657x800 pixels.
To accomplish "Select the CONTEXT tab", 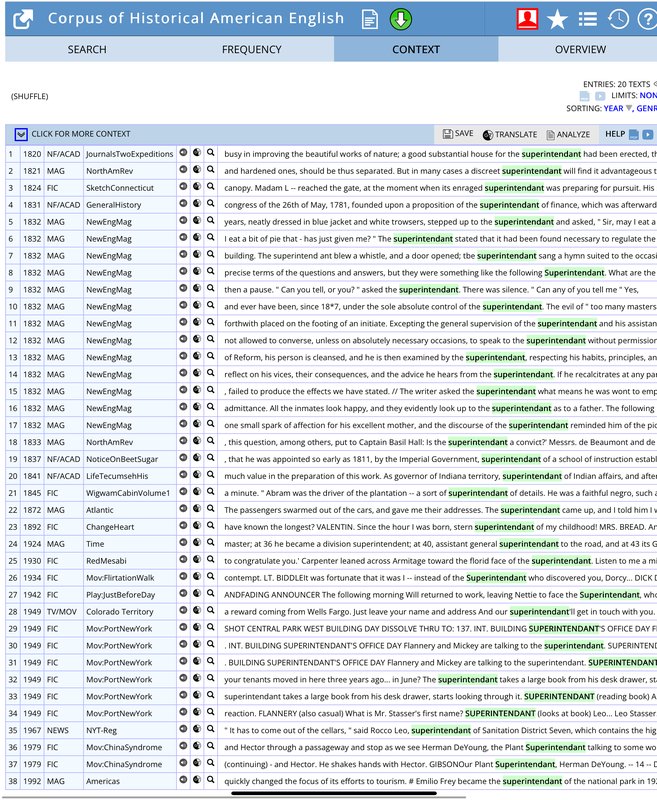I will point(416,49).
